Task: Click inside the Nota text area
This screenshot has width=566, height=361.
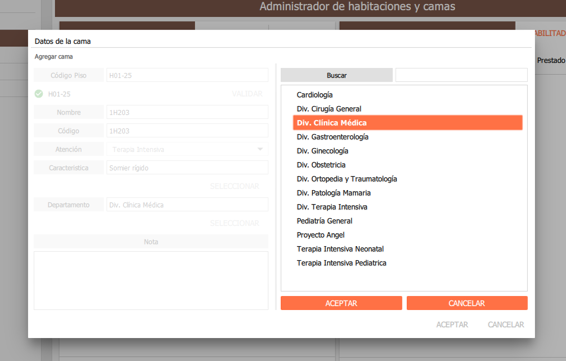Action: [x=151, y=280]
